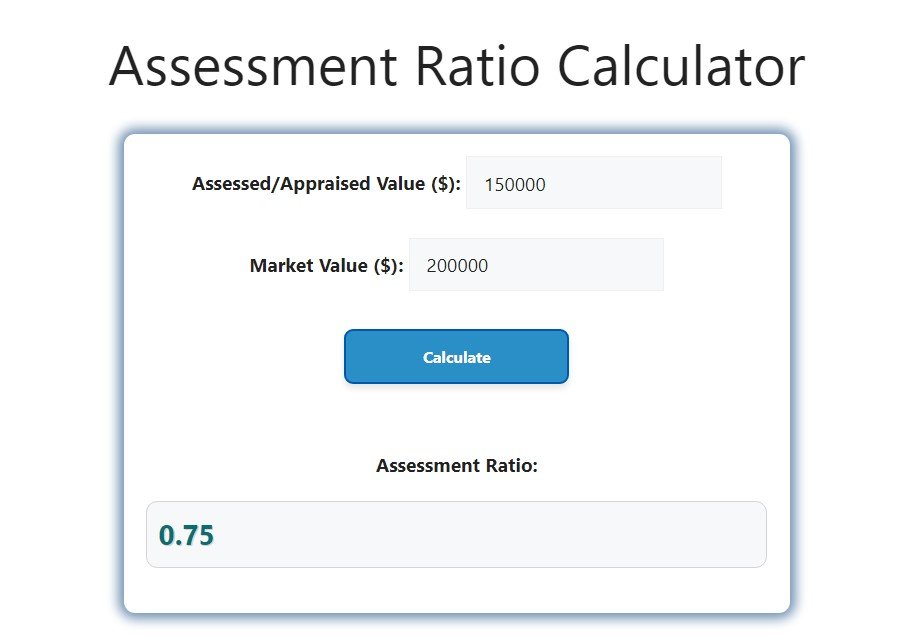
Task: Select the 0.75 result value
Action: click(x=190, y=534)
